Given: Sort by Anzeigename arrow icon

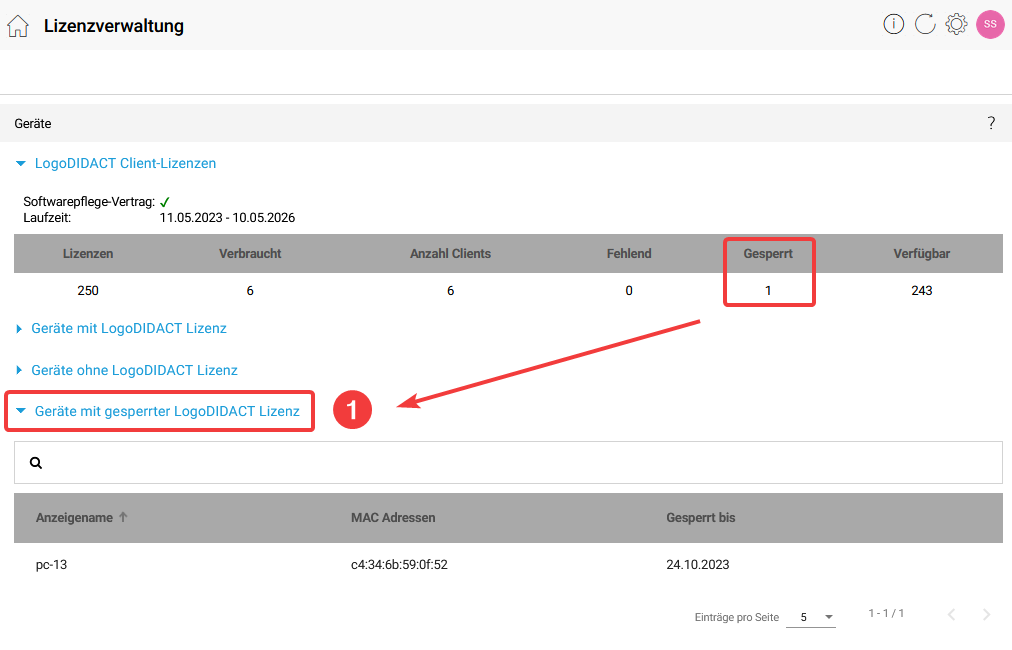Looking at the screenshot, I should coord(123,517).
